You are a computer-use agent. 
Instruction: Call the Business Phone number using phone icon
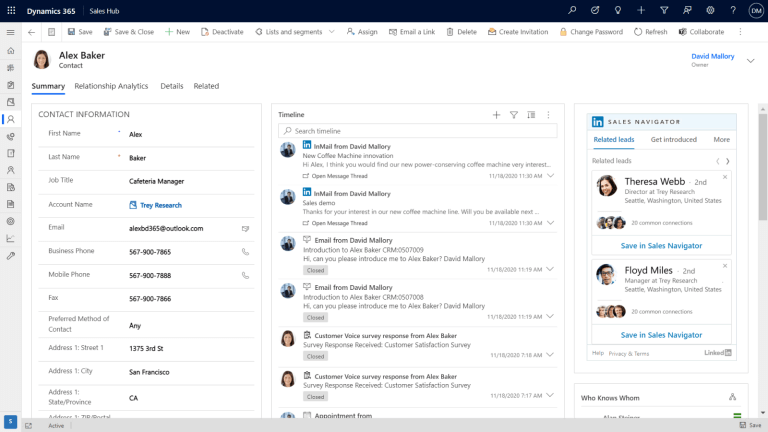[x=245, y=252]
